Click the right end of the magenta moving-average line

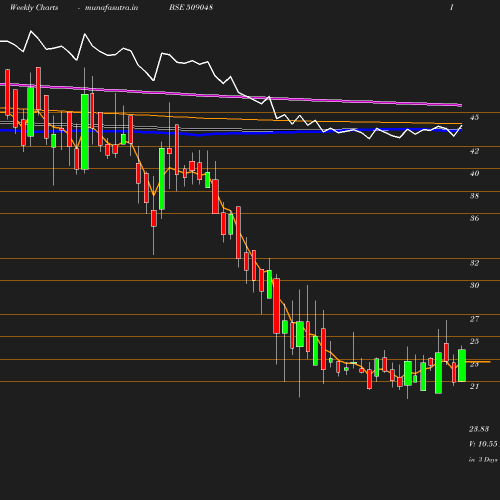point(461,105)
